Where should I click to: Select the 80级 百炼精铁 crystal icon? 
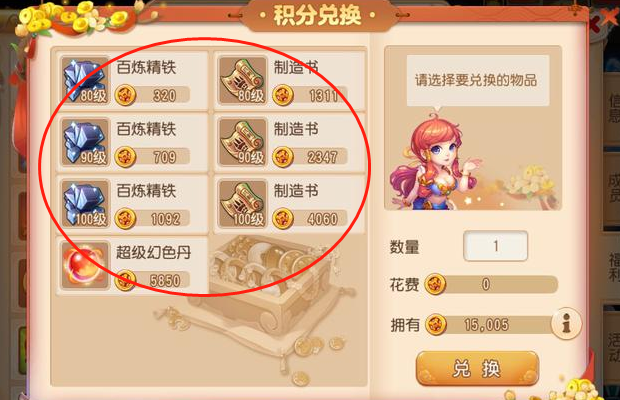[x=85, y=80]
